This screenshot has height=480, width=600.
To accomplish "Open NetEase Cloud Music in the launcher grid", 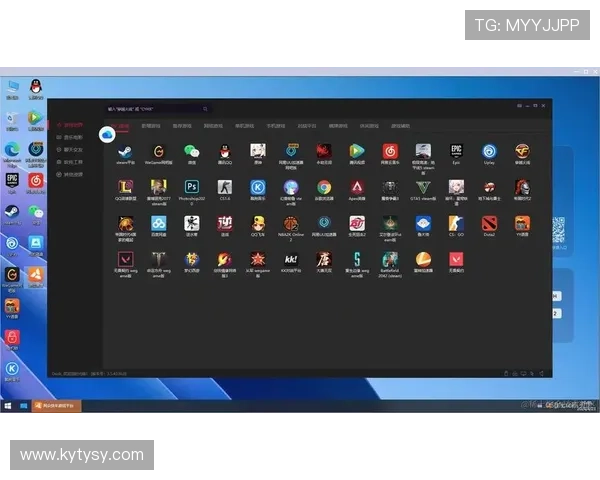I will (390, 152).
